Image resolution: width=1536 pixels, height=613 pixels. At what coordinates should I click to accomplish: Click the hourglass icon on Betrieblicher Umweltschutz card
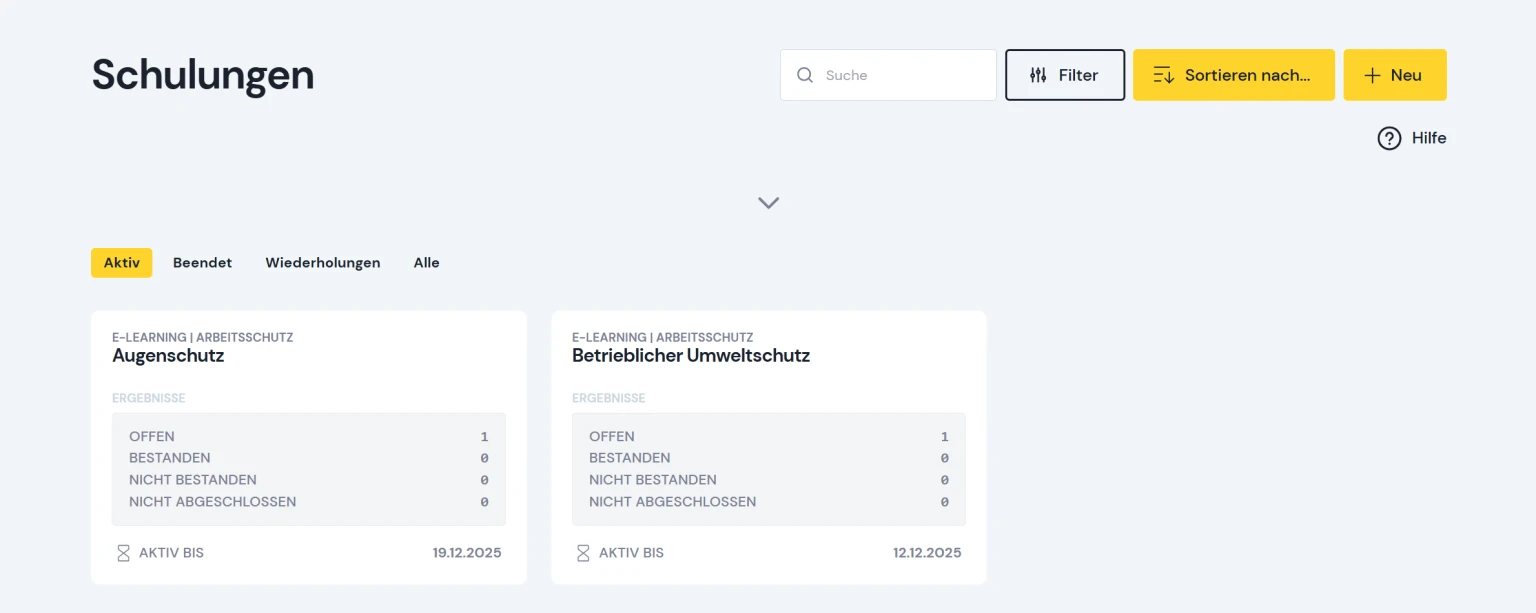point(583,553)
